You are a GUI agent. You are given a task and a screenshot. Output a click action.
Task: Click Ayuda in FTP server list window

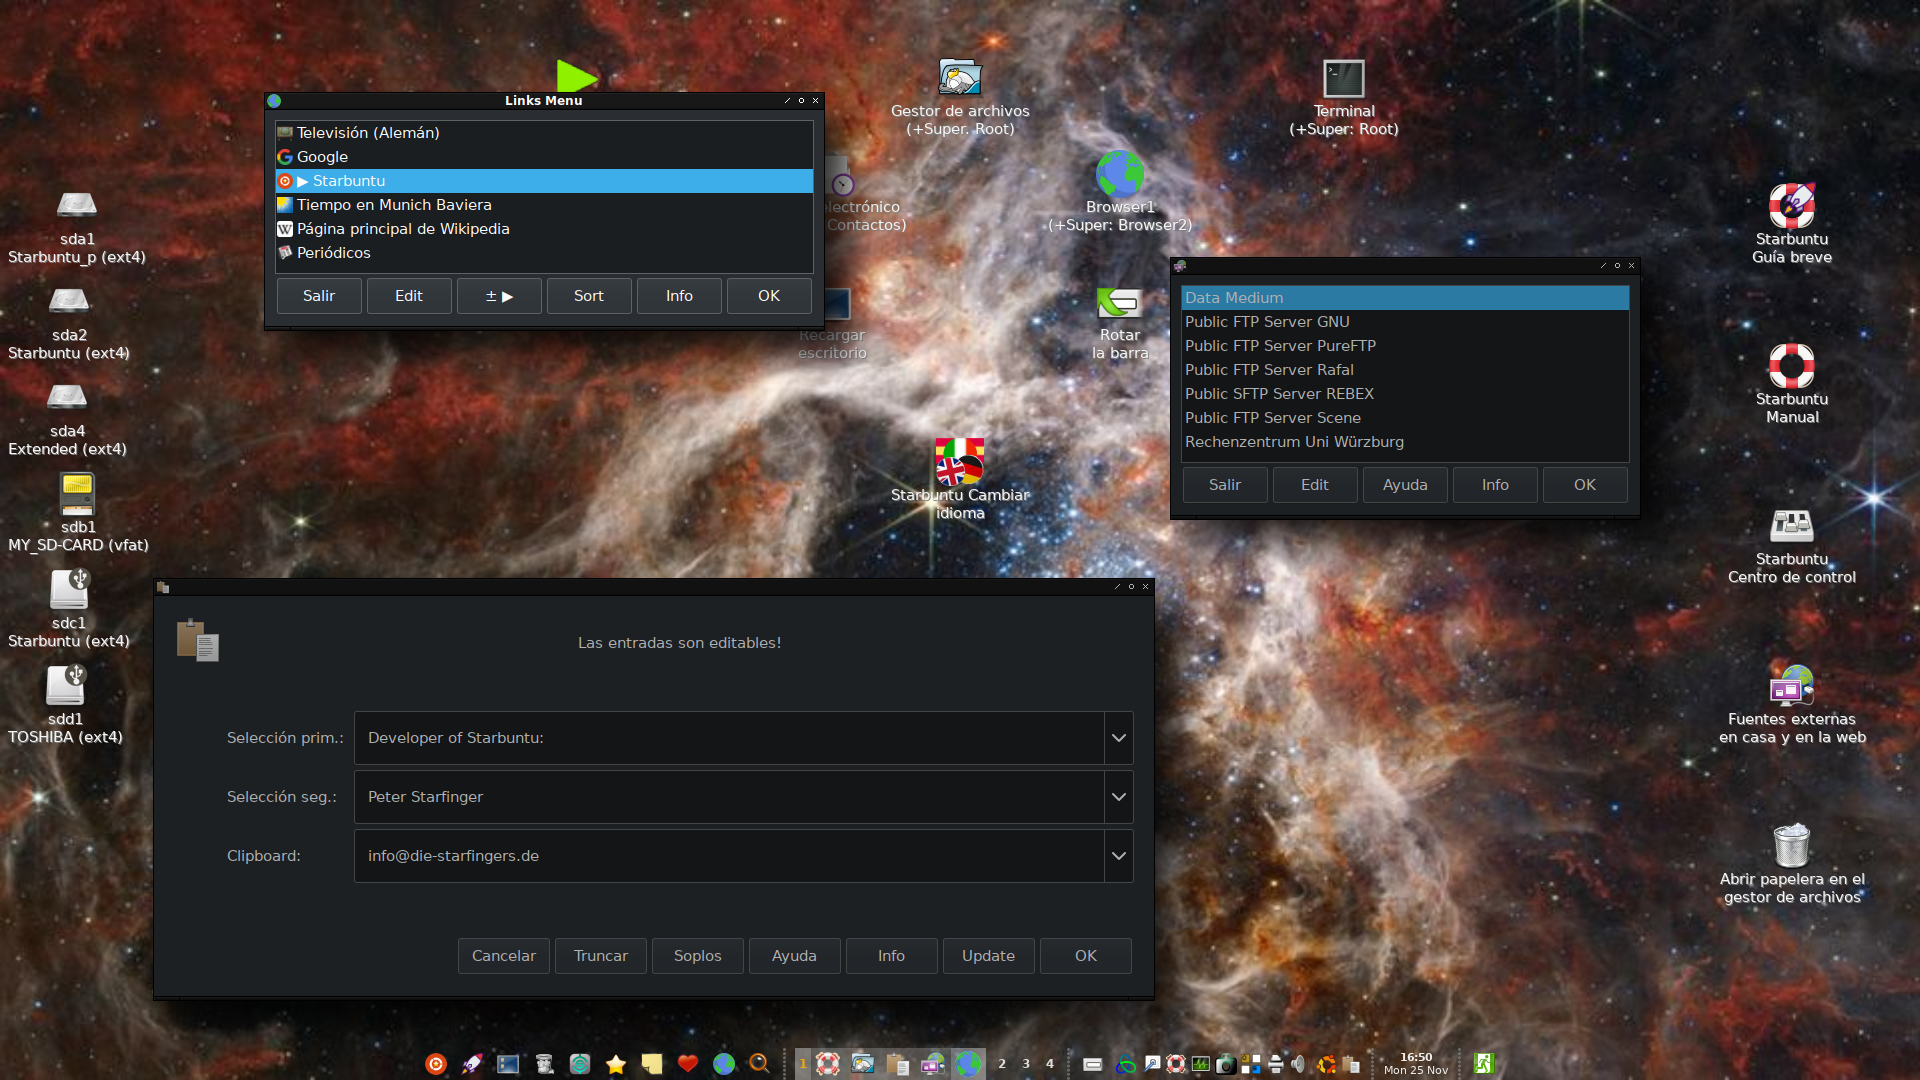1405,485
